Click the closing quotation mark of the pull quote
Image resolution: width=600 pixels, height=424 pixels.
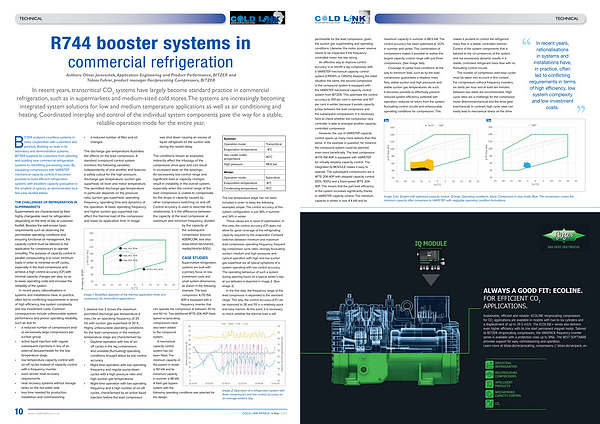(580, 109)
